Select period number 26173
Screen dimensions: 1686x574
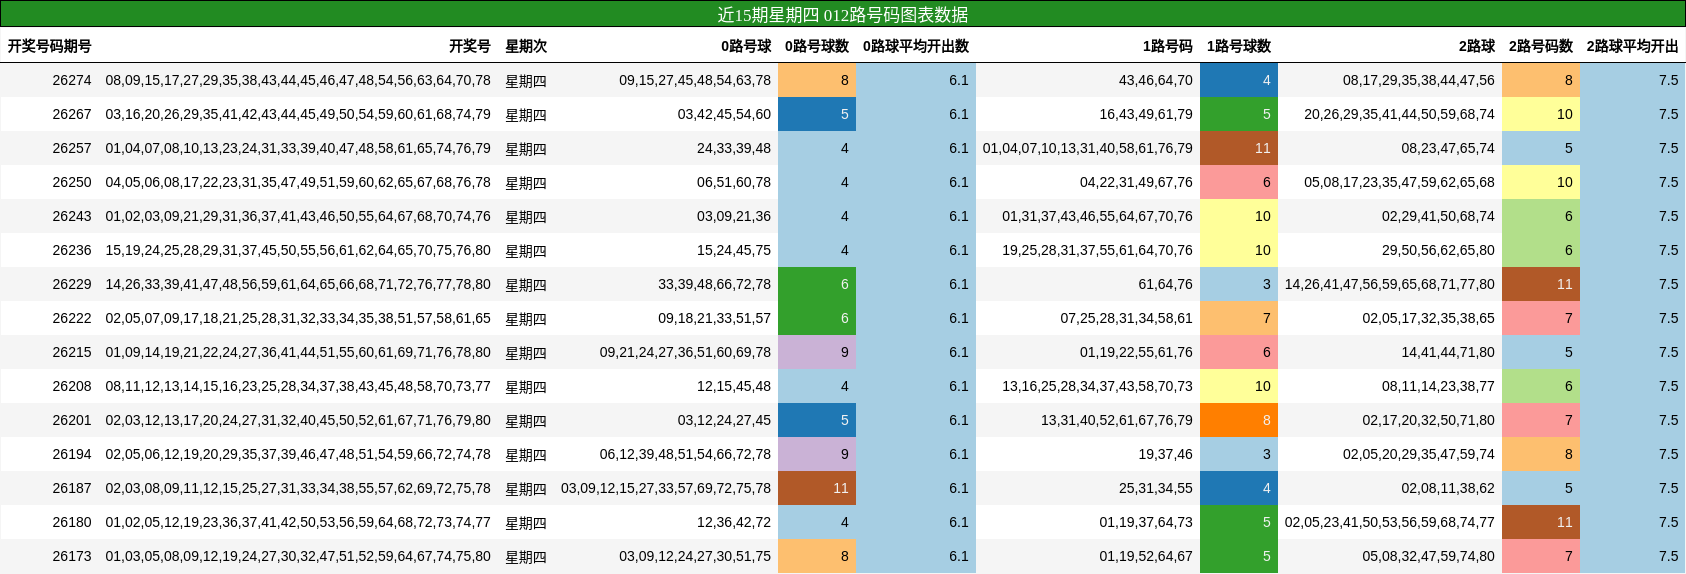click(72, 556)
